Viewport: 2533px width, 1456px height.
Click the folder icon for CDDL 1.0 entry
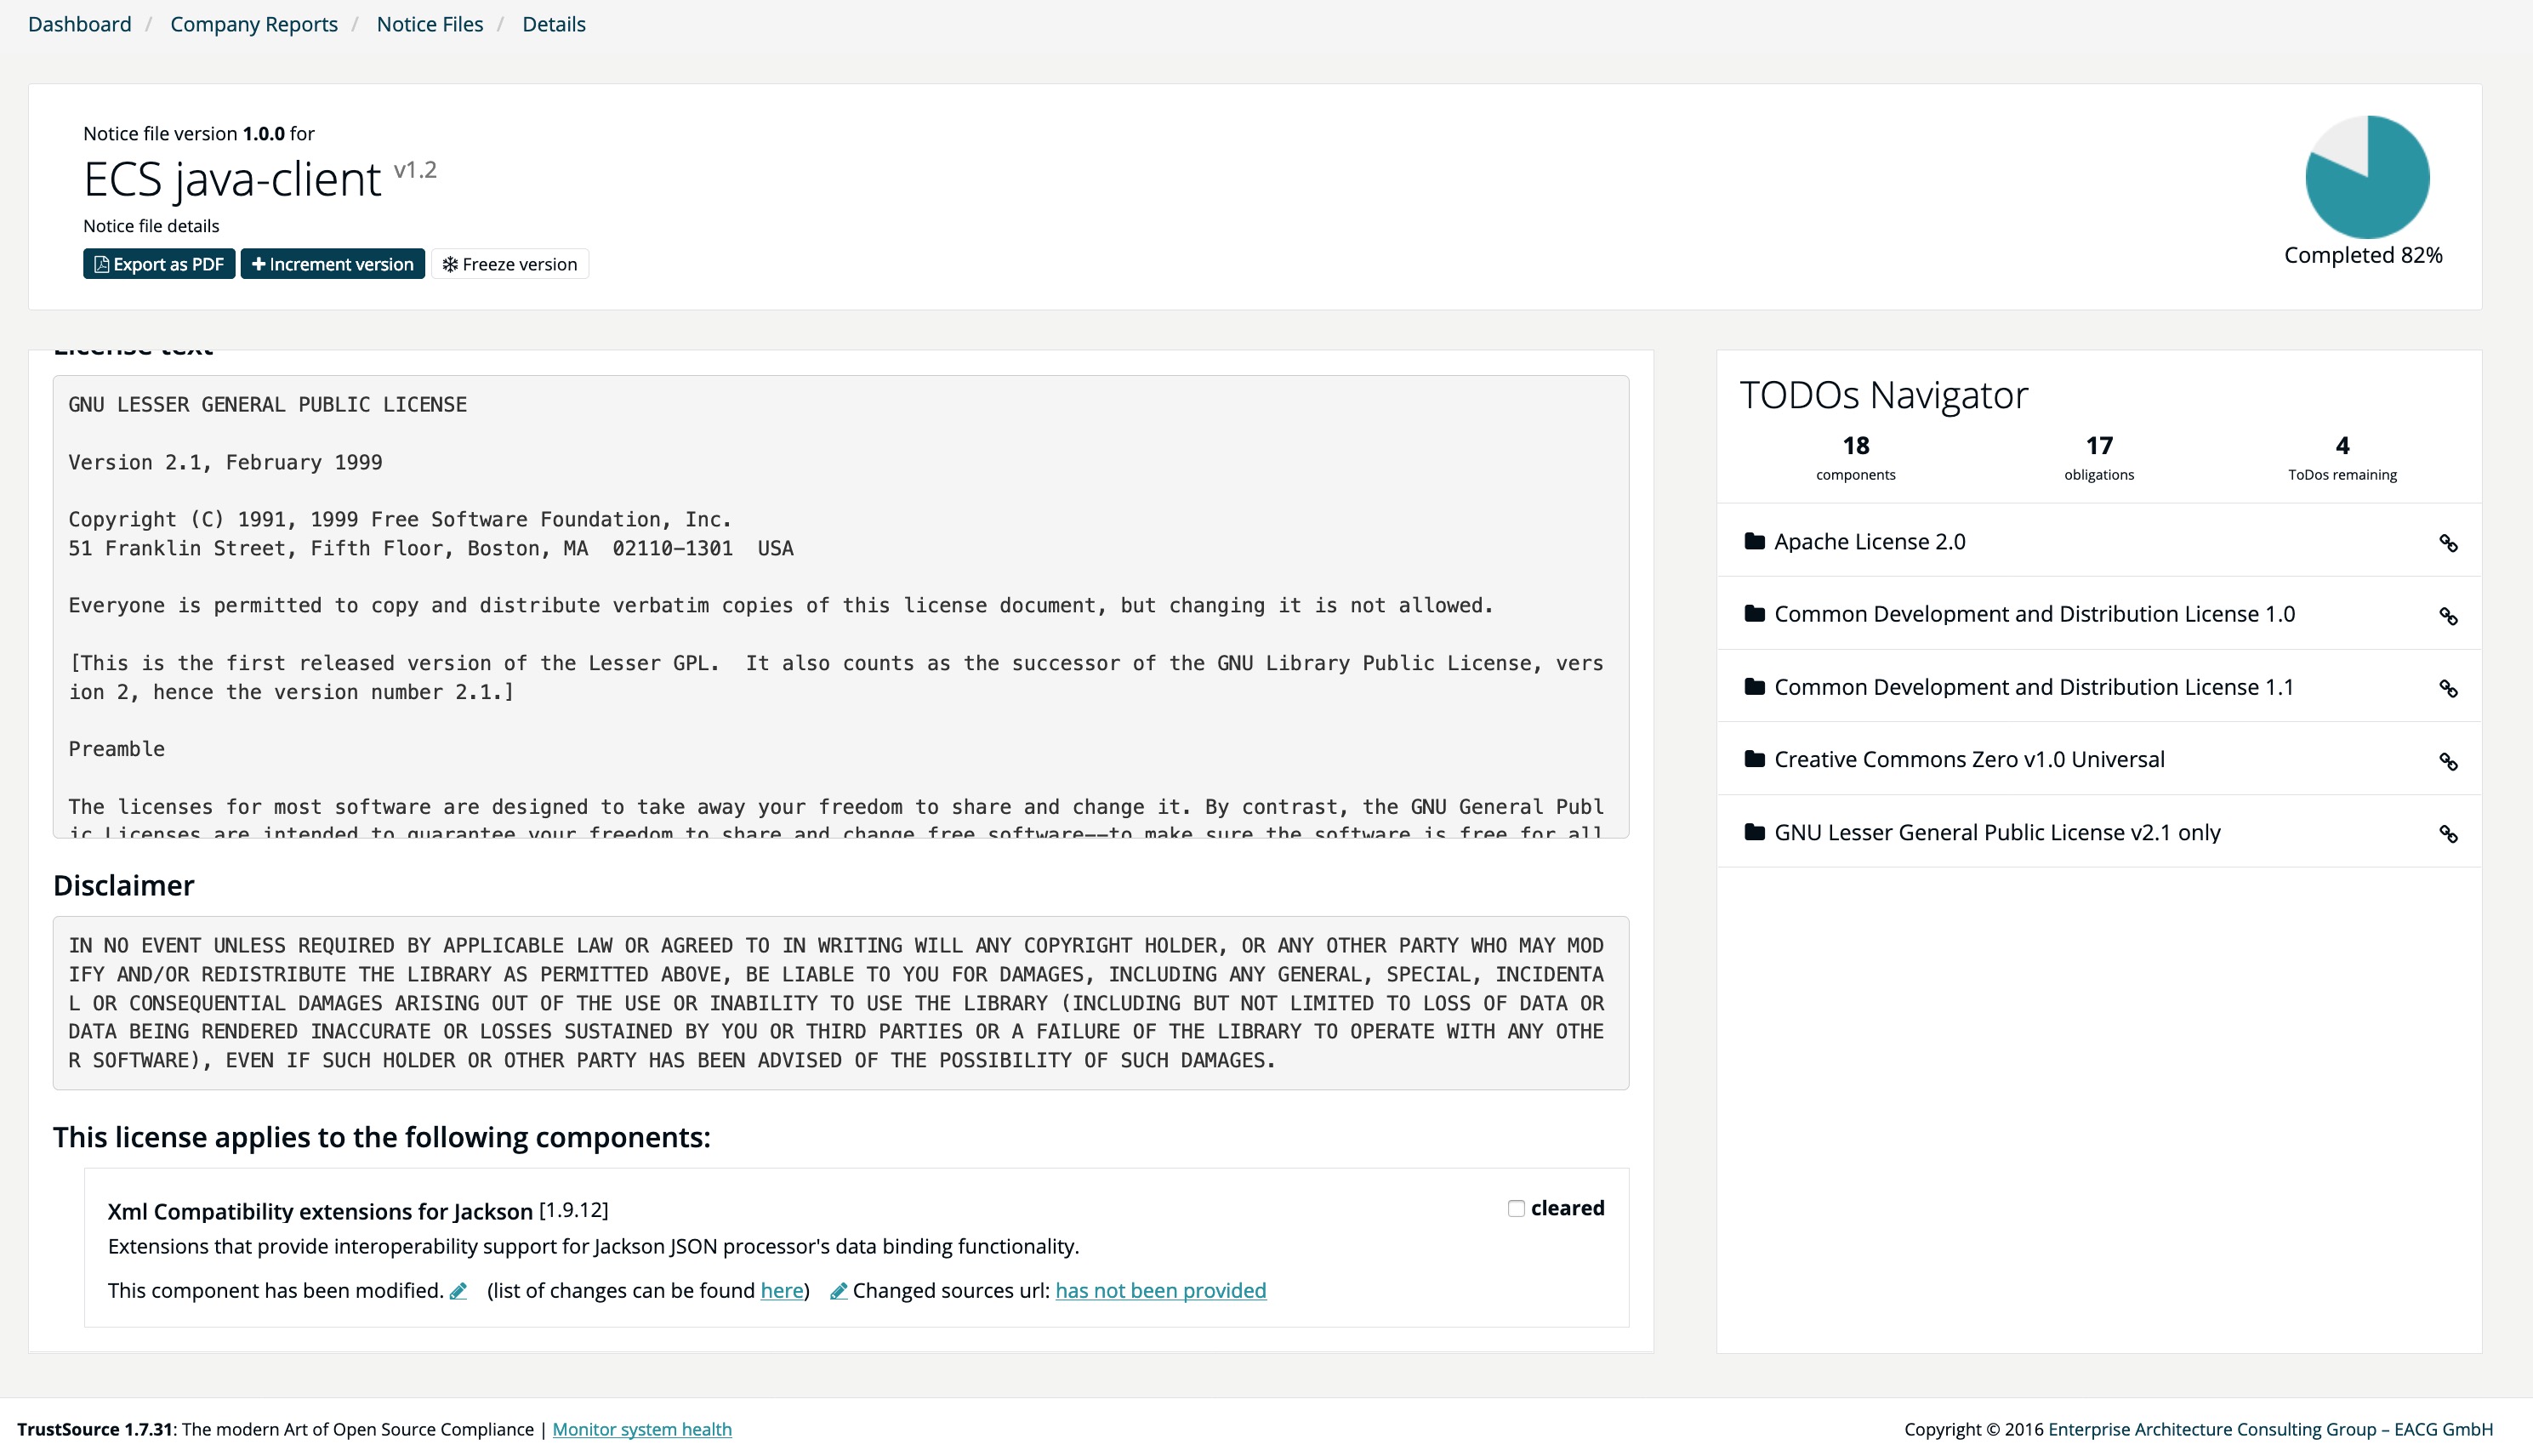[1754, 613]
